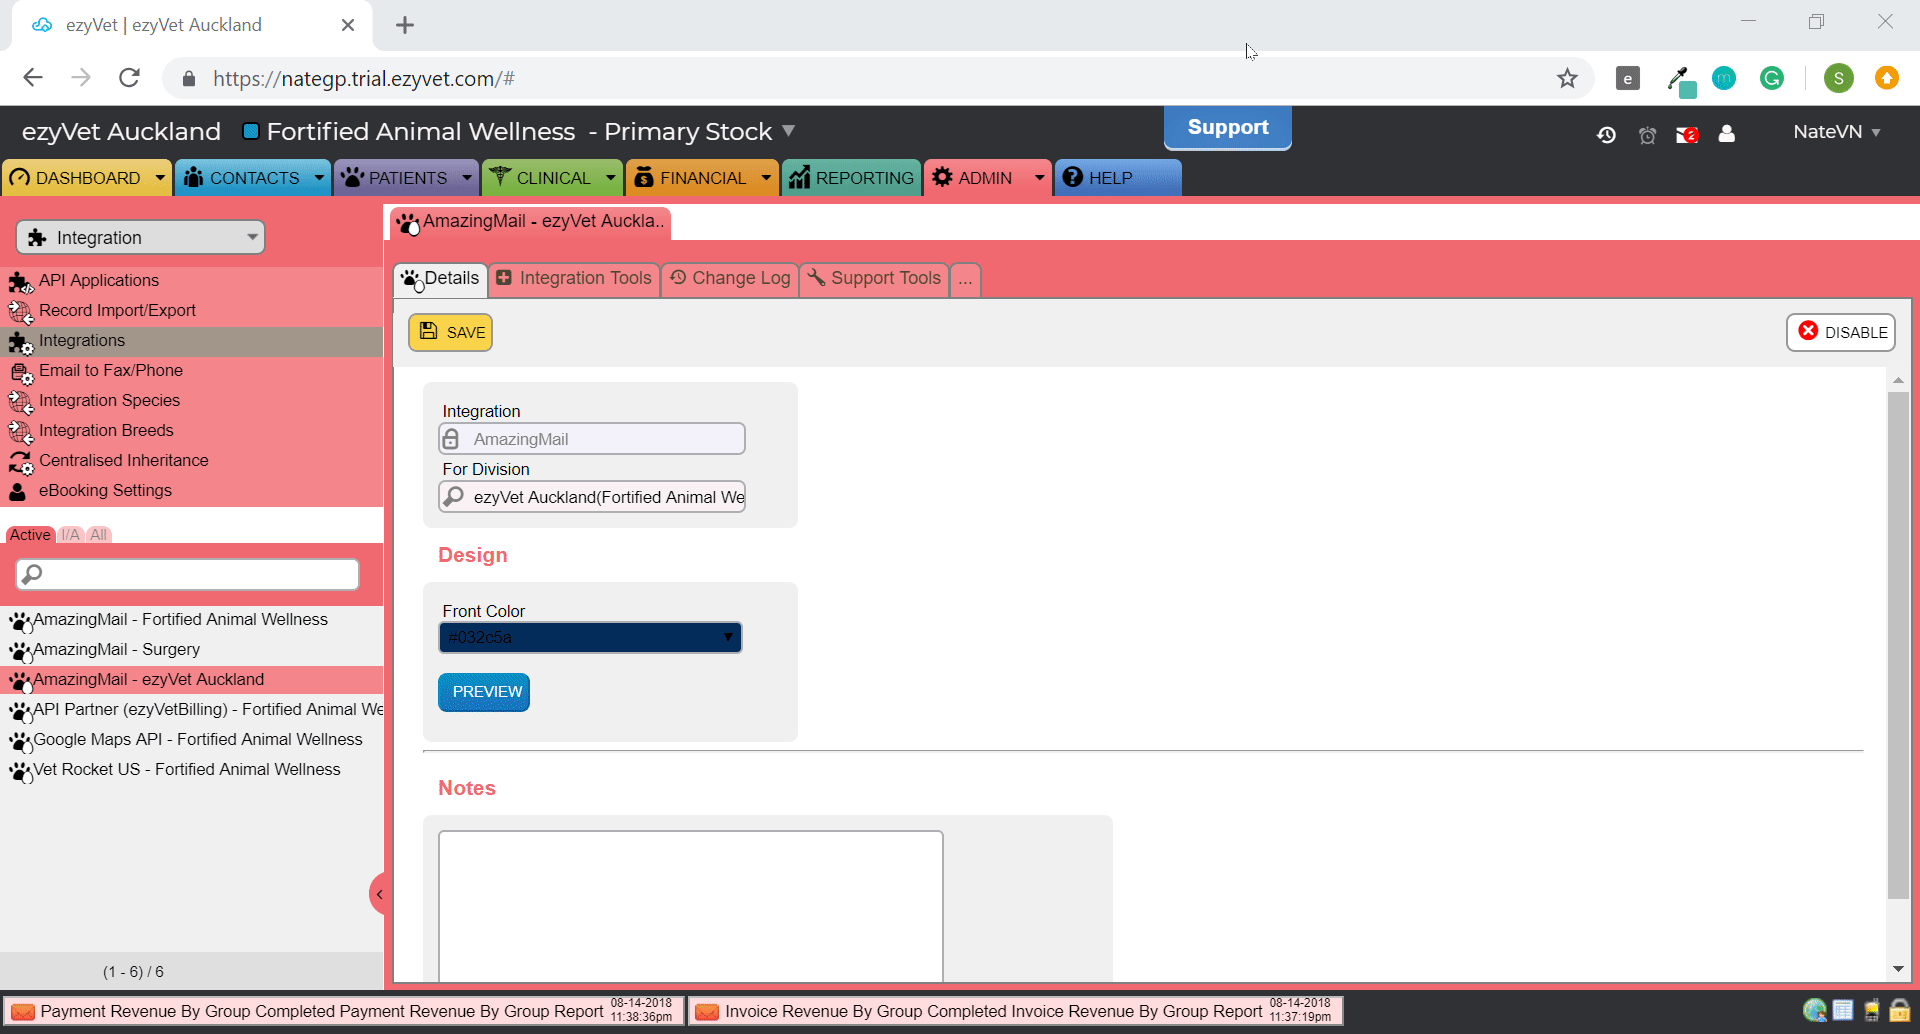The image size is (1920, 1034).
Task: Click the globe icon in bottom status bar
Action: pos(1814,1011)
